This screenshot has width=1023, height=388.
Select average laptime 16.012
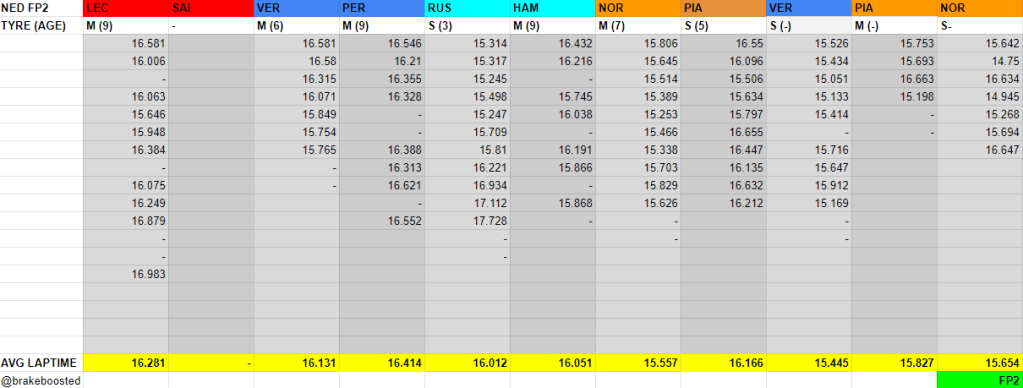(x=467, y=363)
